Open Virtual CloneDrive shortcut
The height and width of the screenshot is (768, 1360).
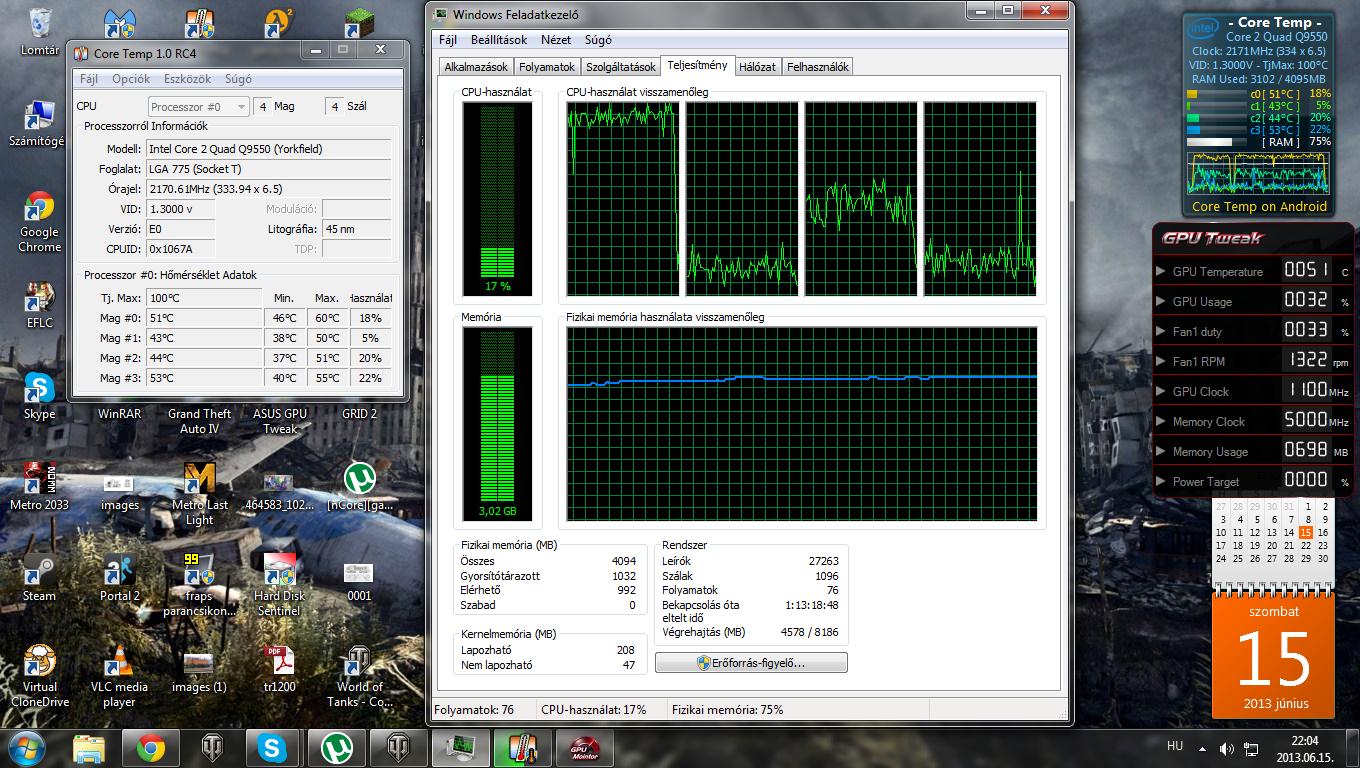[x=39, y=677]
